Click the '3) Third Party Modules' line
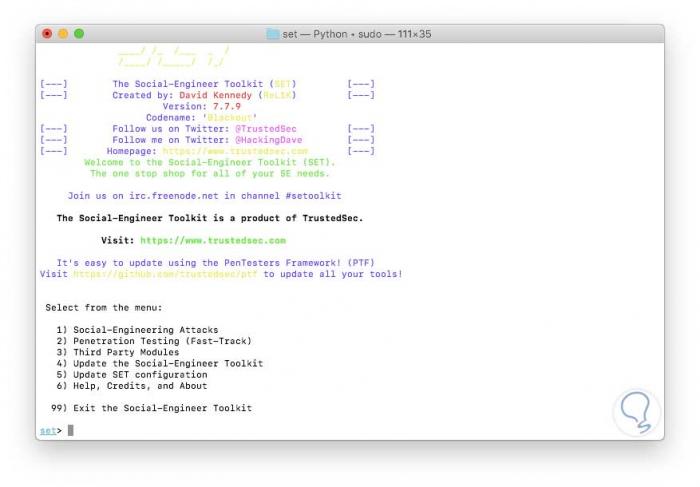Image resolution: width=700 pixels, height=487 pixels. 118,352
